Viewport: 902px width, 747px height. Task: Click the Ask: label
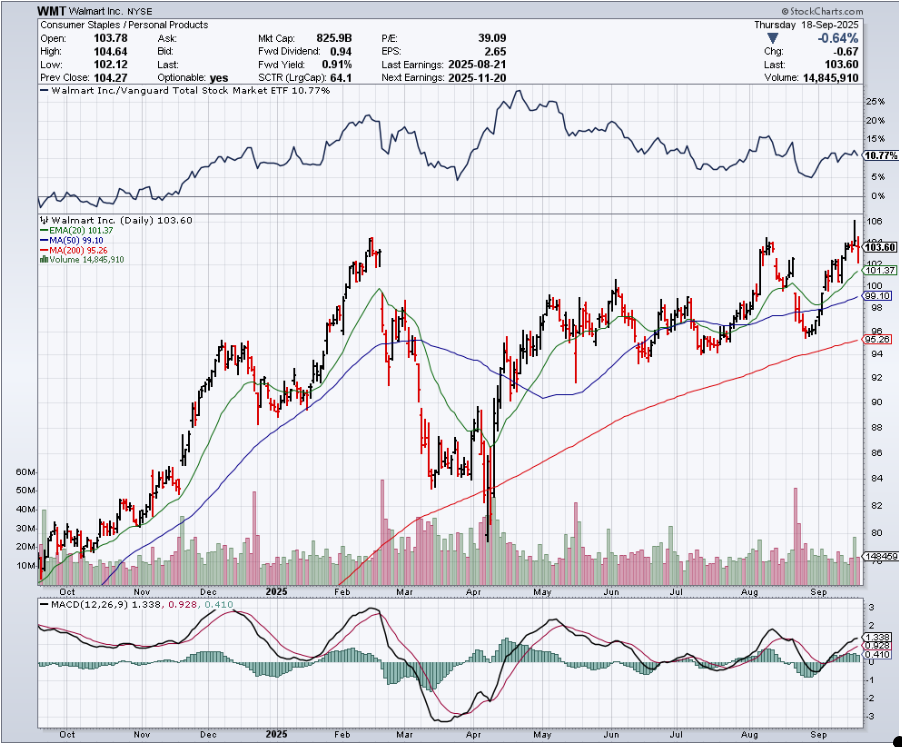pyautogui.click(x=167, y=39)
